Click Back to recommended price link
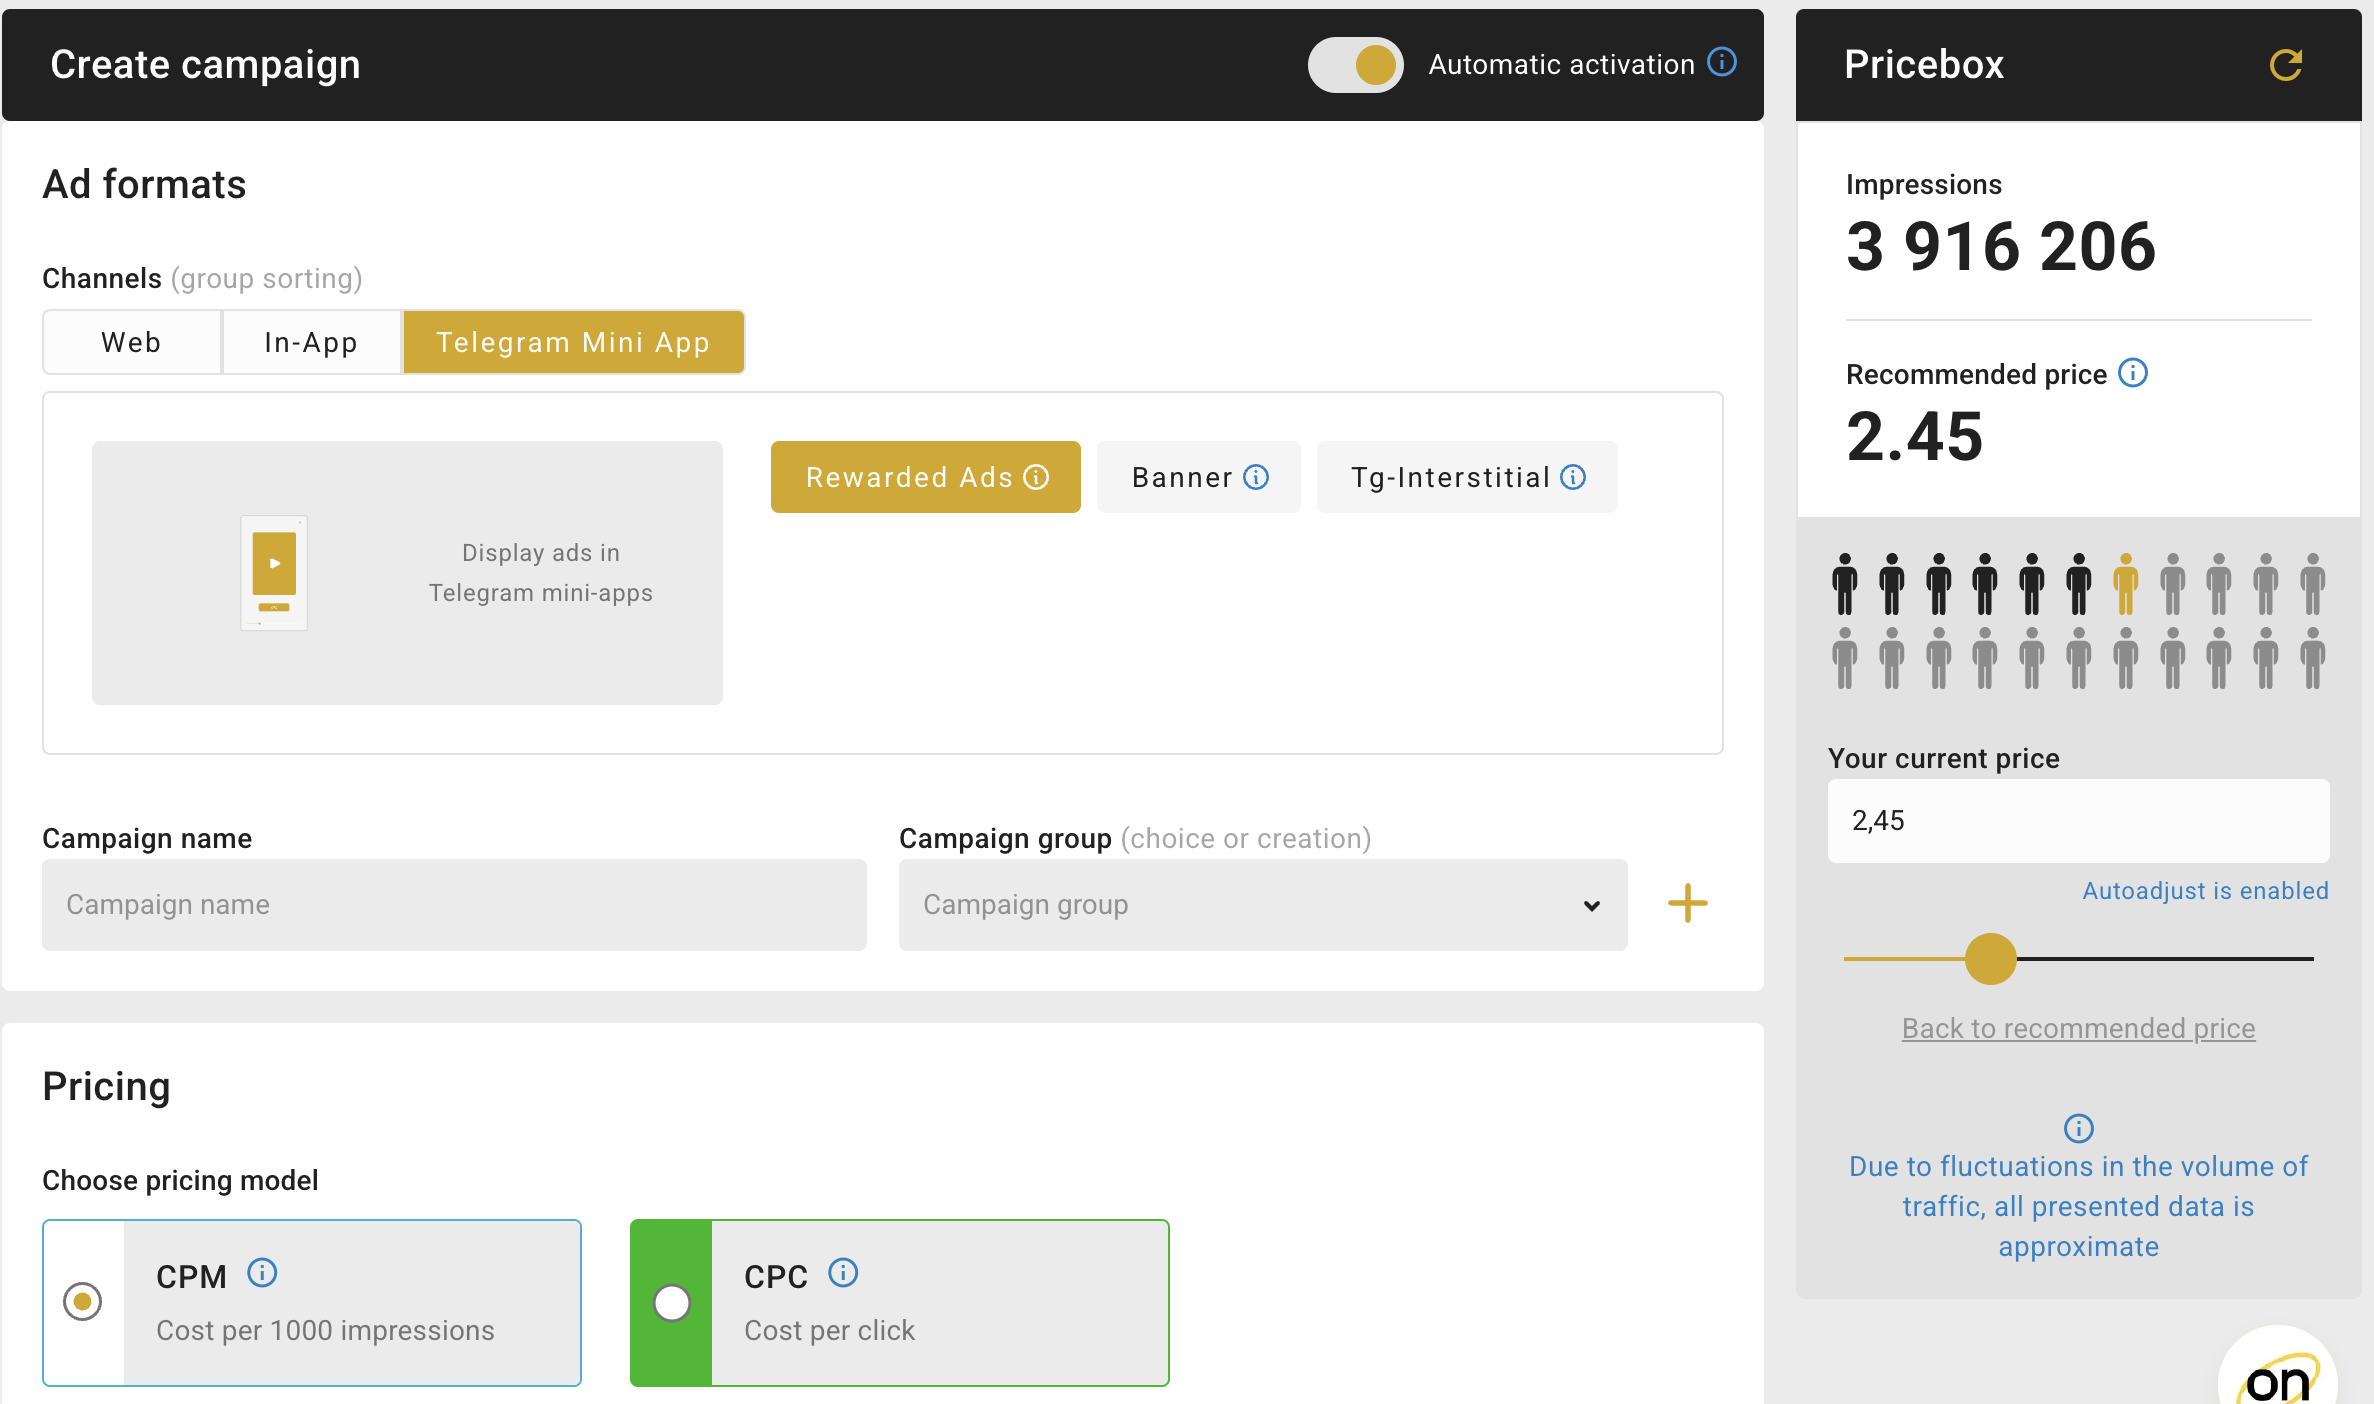Screen dimensions: 2374x1404 [2078, 1028]
